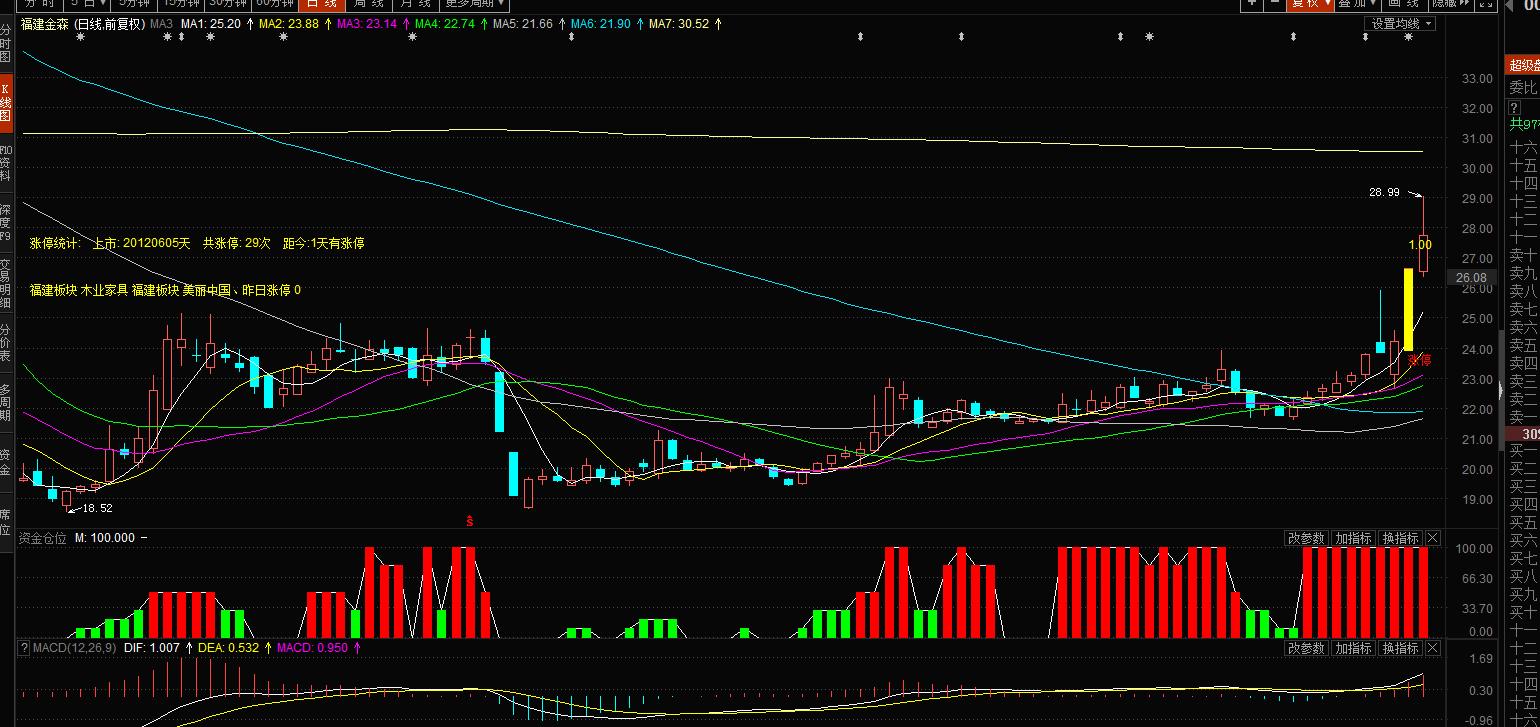Viewport: 1540px width, 727px height.
Task: Open the 深度F9 sidebar entry
Action: click(x=6, y=223)
